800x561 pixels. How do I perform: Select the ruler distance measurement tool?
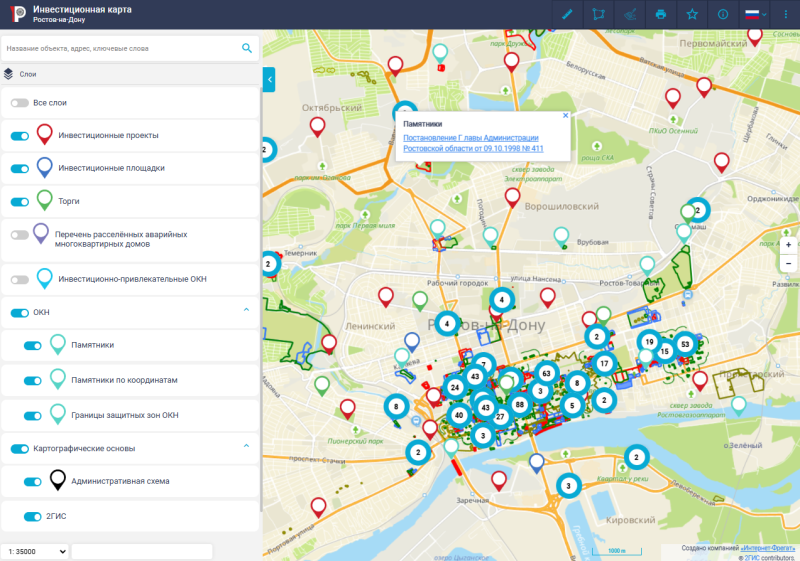click(x=567, y=15)
